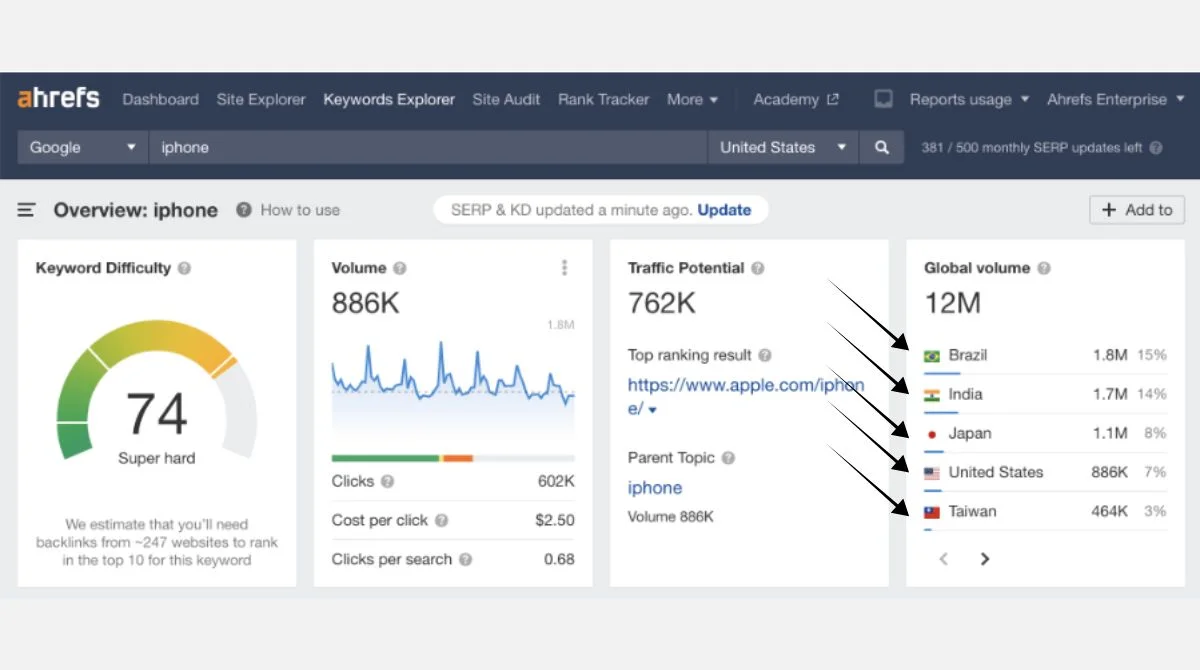Click the $2.50 cost per click value
The width and height of the screenshot is (1200, 670).
555,520
